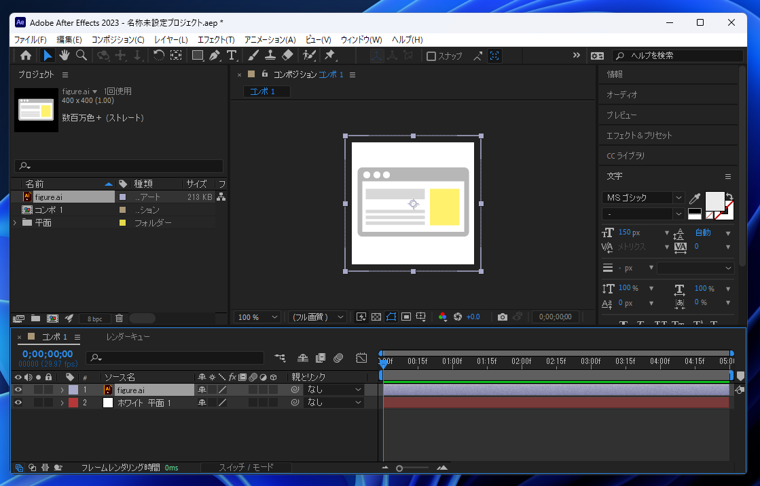This screenshot has height=486, width=760.
Task: Select the Type (T) tool
Action: [x=232, y=56]
